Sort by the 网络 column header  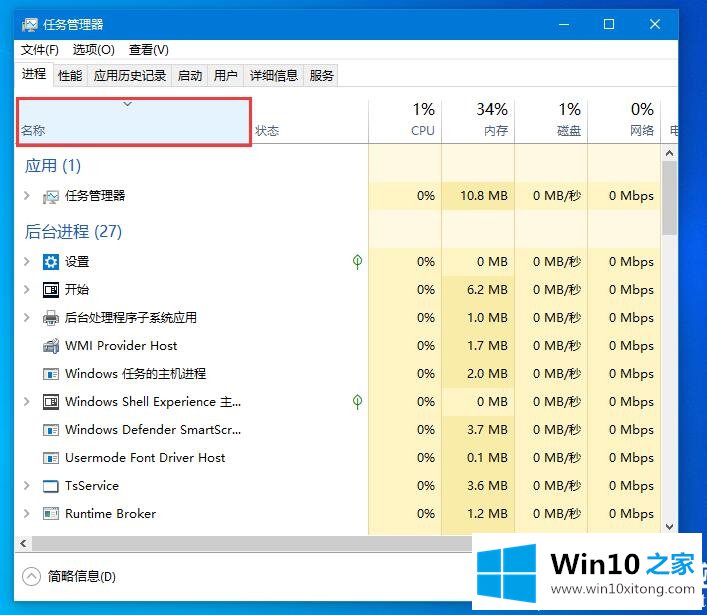[624, 122]
